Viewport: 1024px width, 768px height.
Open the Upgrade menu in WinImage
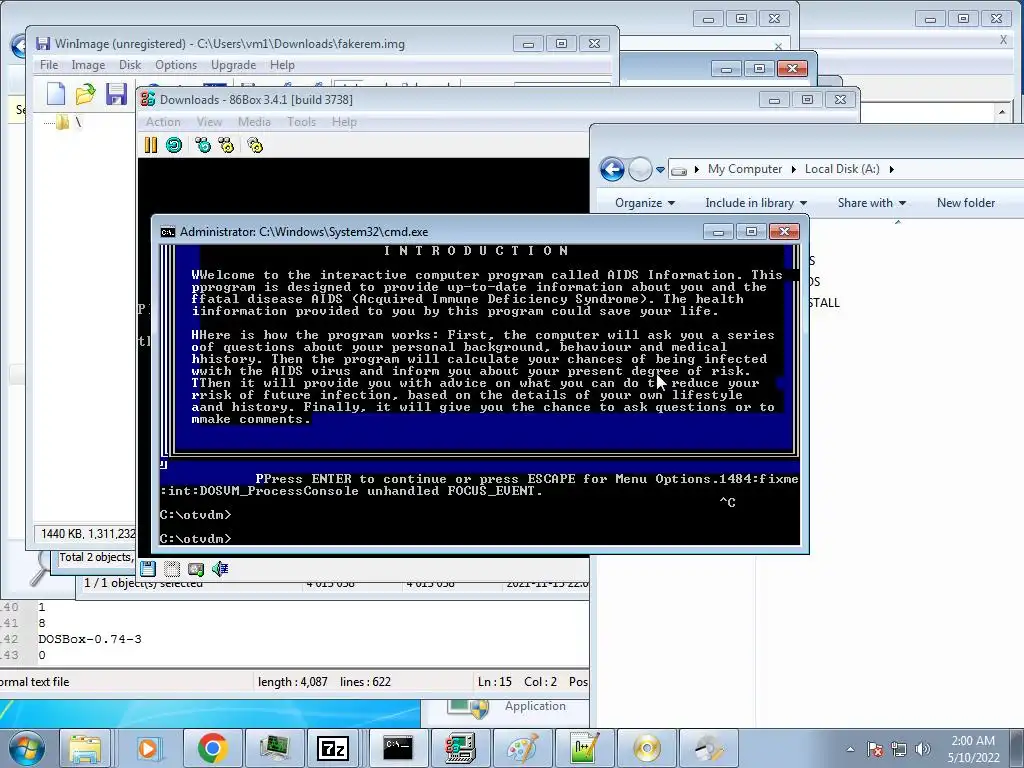[x=233, y=65]
